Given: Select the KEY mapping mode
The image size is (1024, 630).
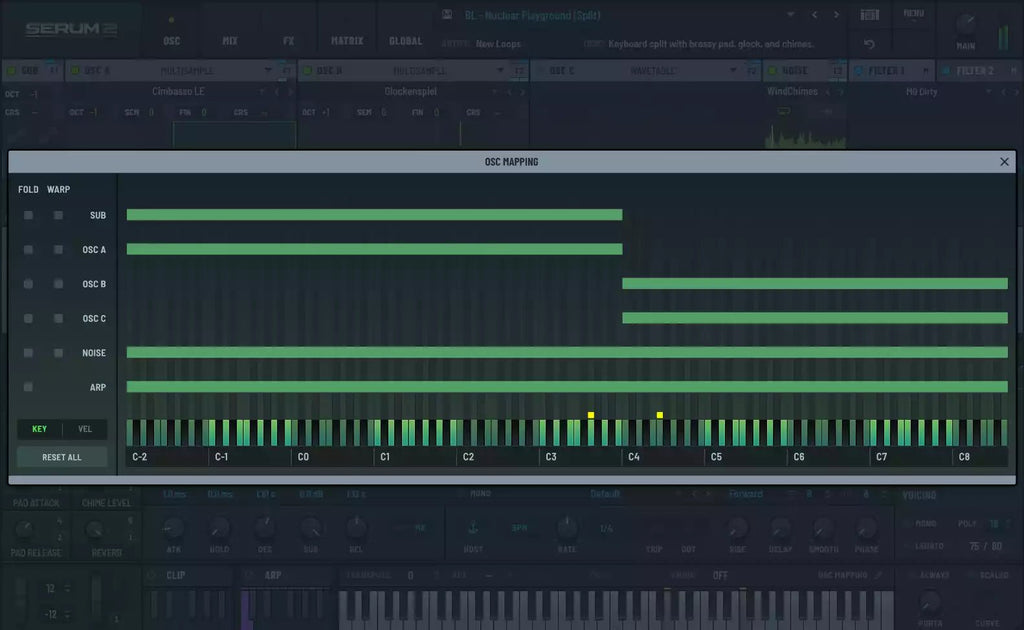Looking at the screenshot, I should (x=40, y=429).
